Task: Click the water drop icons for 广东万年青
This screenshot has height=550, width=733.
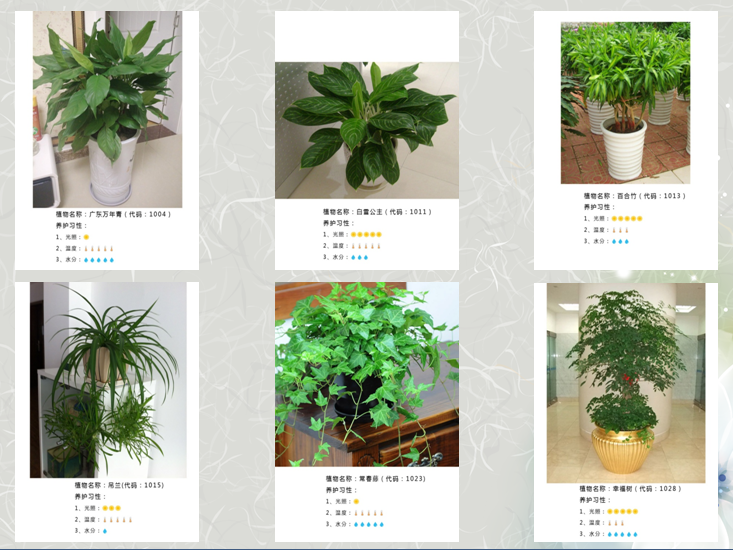Action: (99, 260)
